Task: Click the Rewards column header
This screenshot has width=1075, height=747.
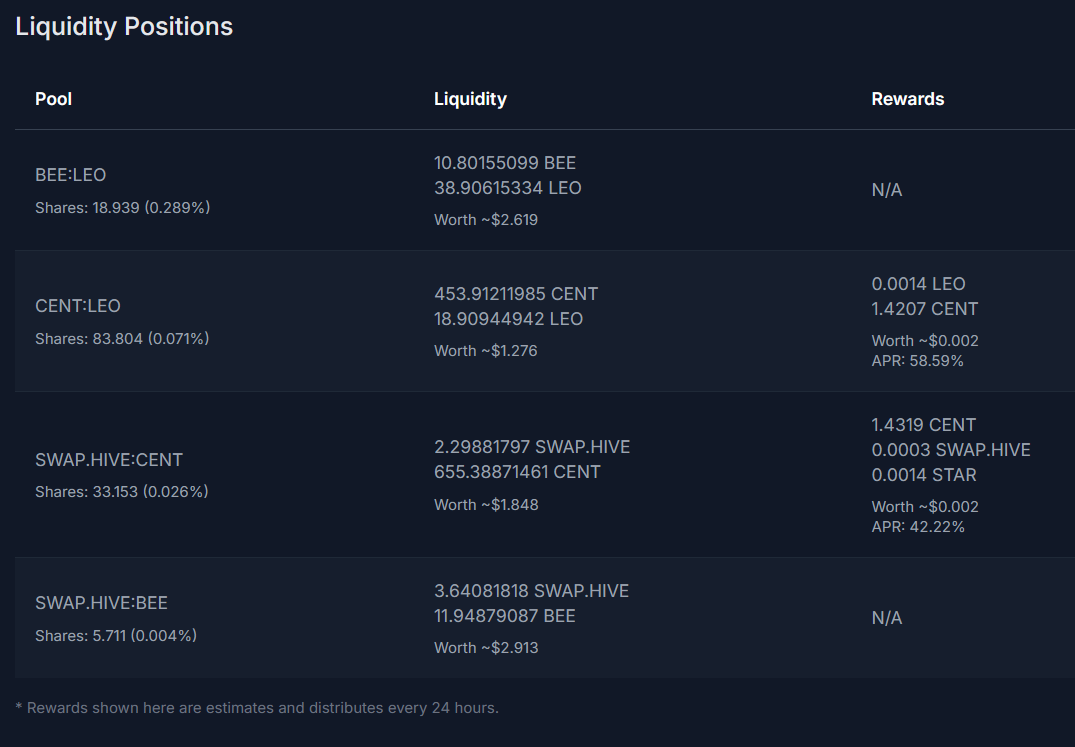Action: point(908,99)
